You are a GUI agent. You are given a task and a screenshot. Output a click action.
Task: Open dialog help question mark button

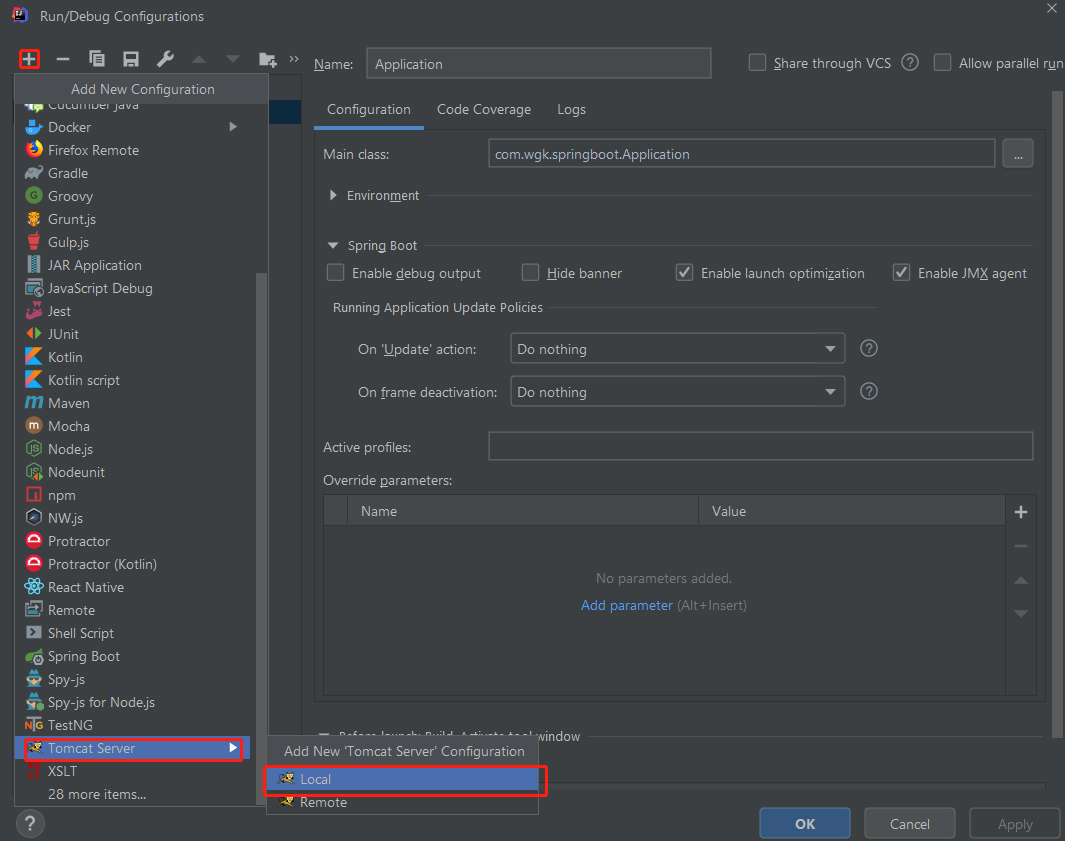point(30,824)
